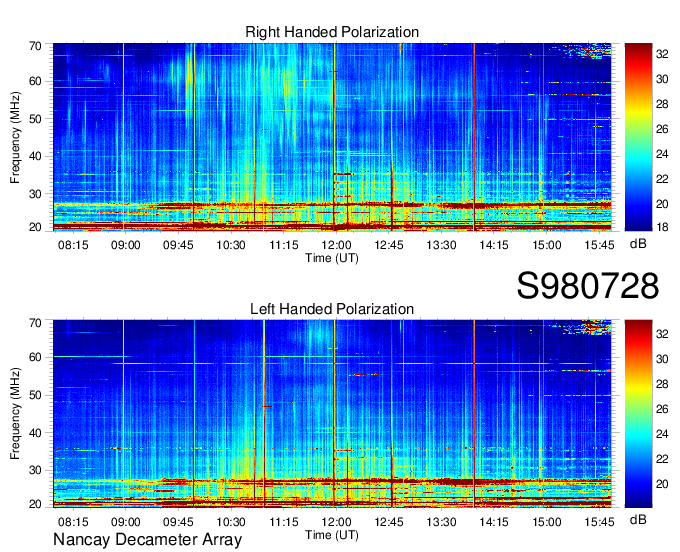Click the "08:15" tick below the Right Handed plot
The image size is (680, 552).
73,245
